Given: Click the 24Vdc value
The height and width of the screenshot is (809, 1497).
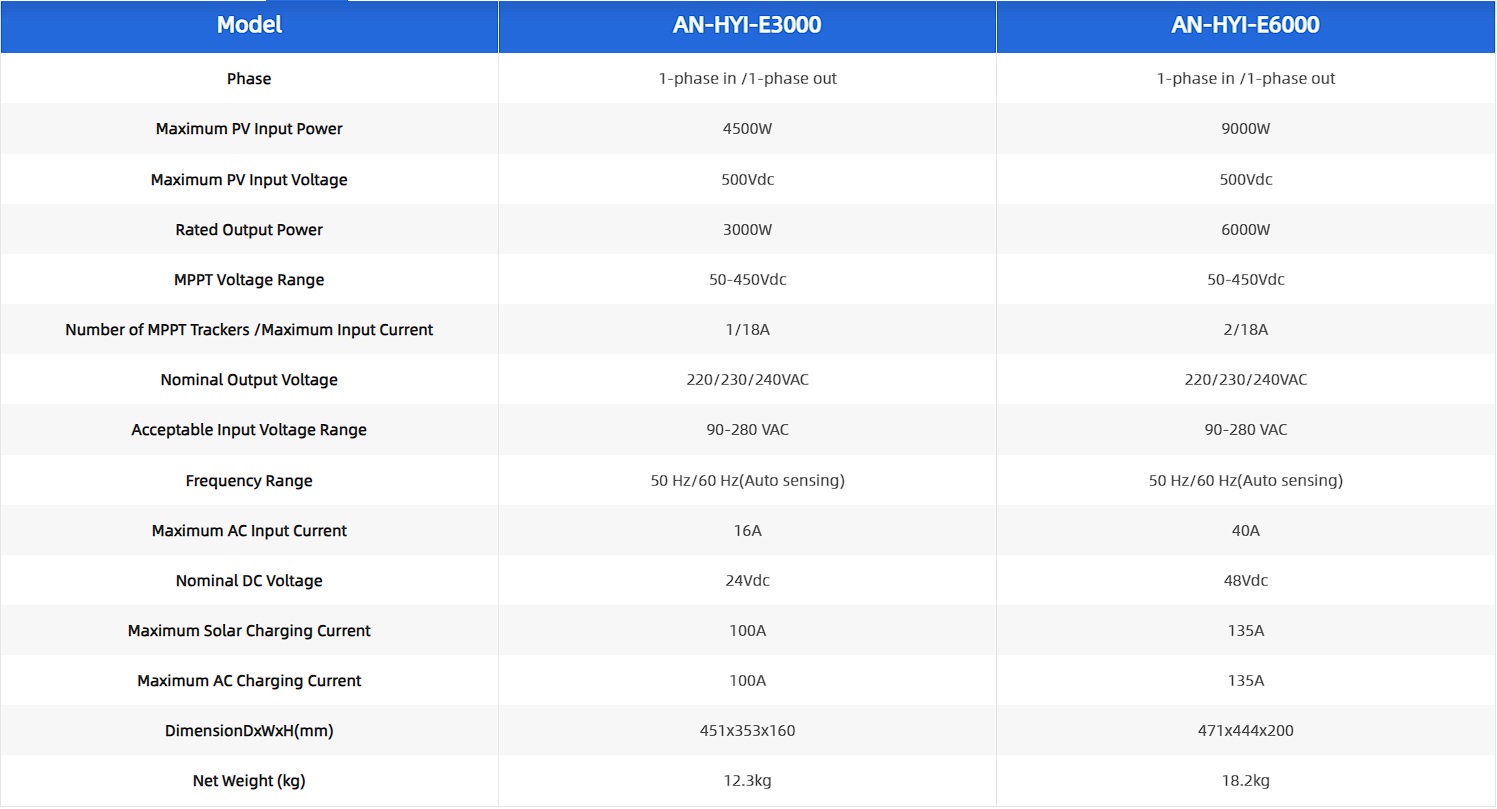Looking at the screenshot, I should tap(747, 581).
